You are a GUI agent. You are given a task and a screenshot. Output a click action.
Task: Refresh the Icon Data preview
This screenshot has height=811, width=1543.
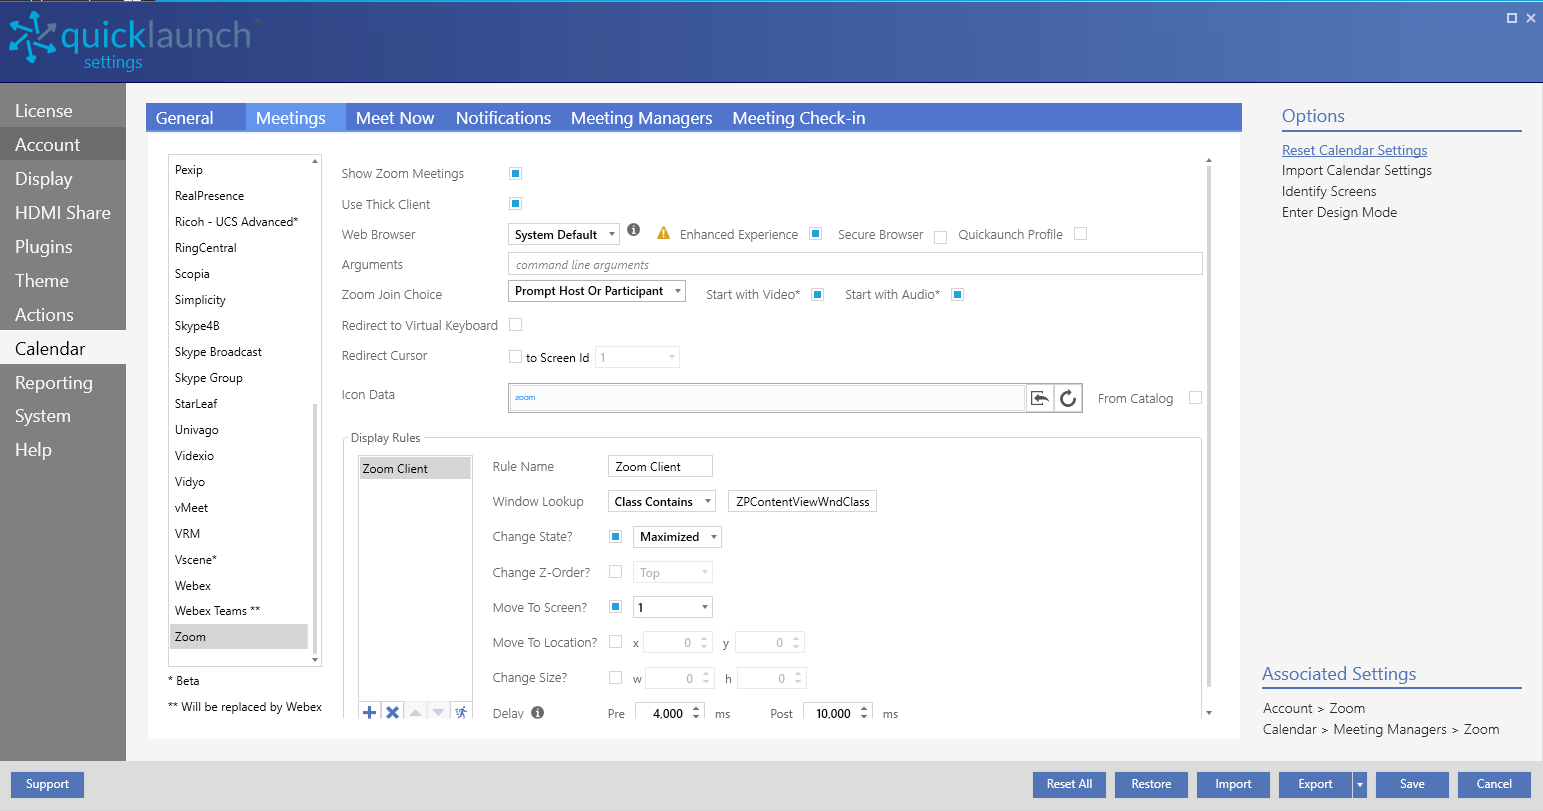click(x=1068, y=398)
